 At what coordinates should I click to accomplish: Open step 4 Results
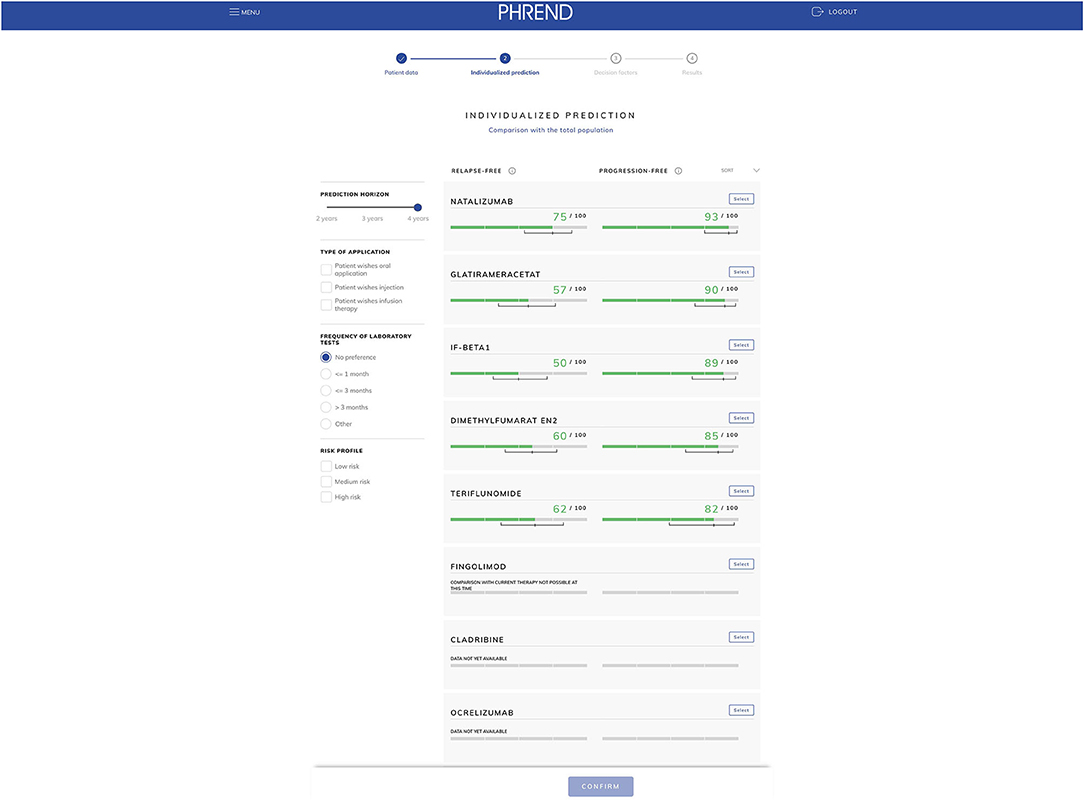692,58
